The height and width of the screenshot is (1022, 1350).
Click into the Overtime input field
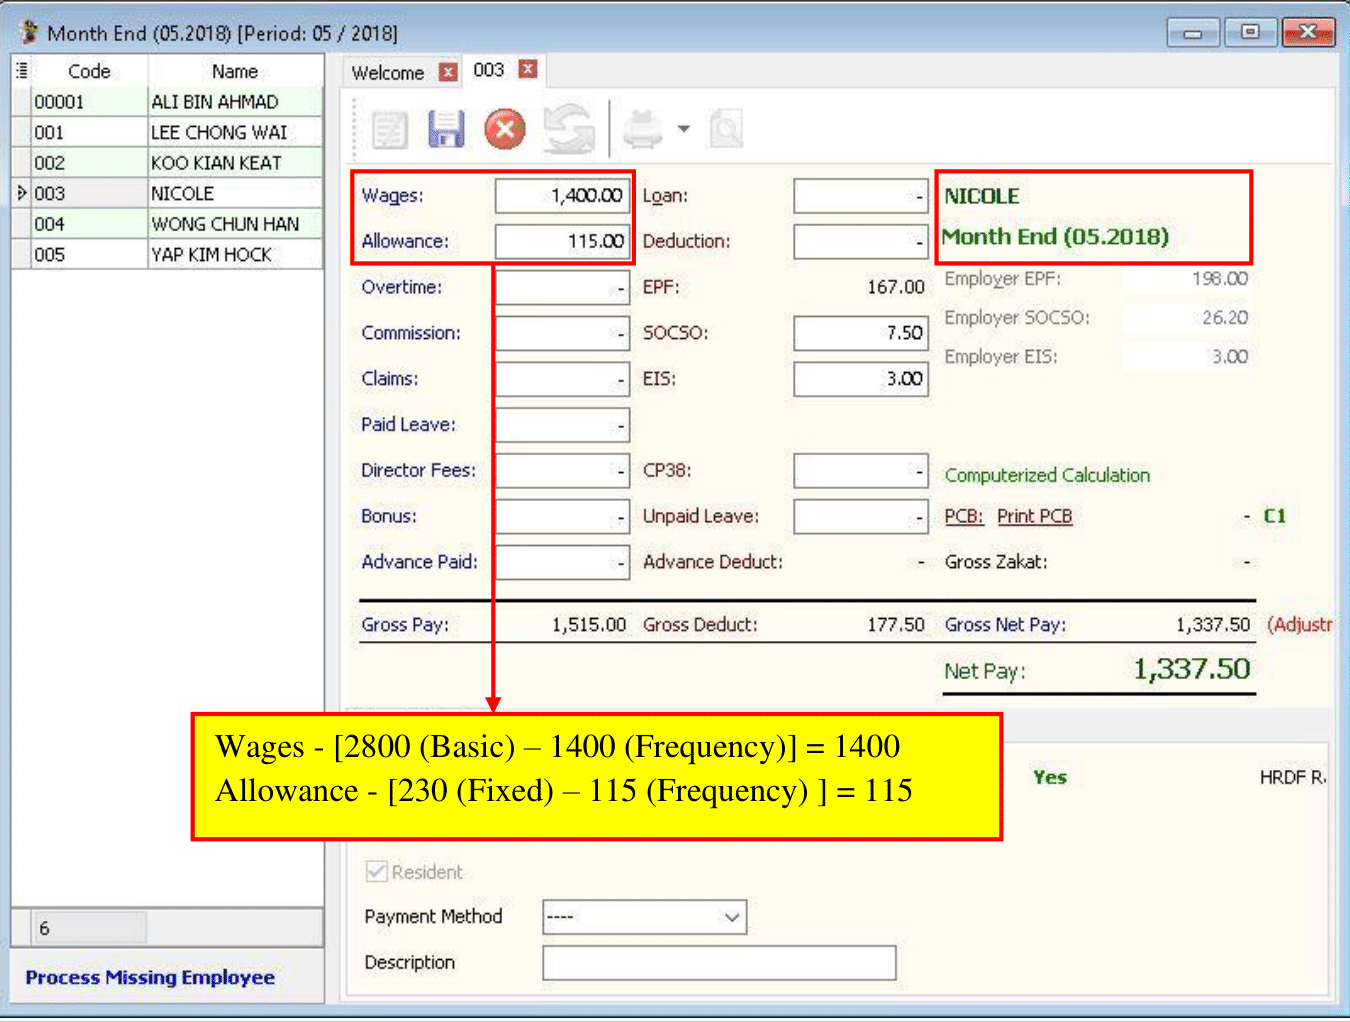point(562,288)
